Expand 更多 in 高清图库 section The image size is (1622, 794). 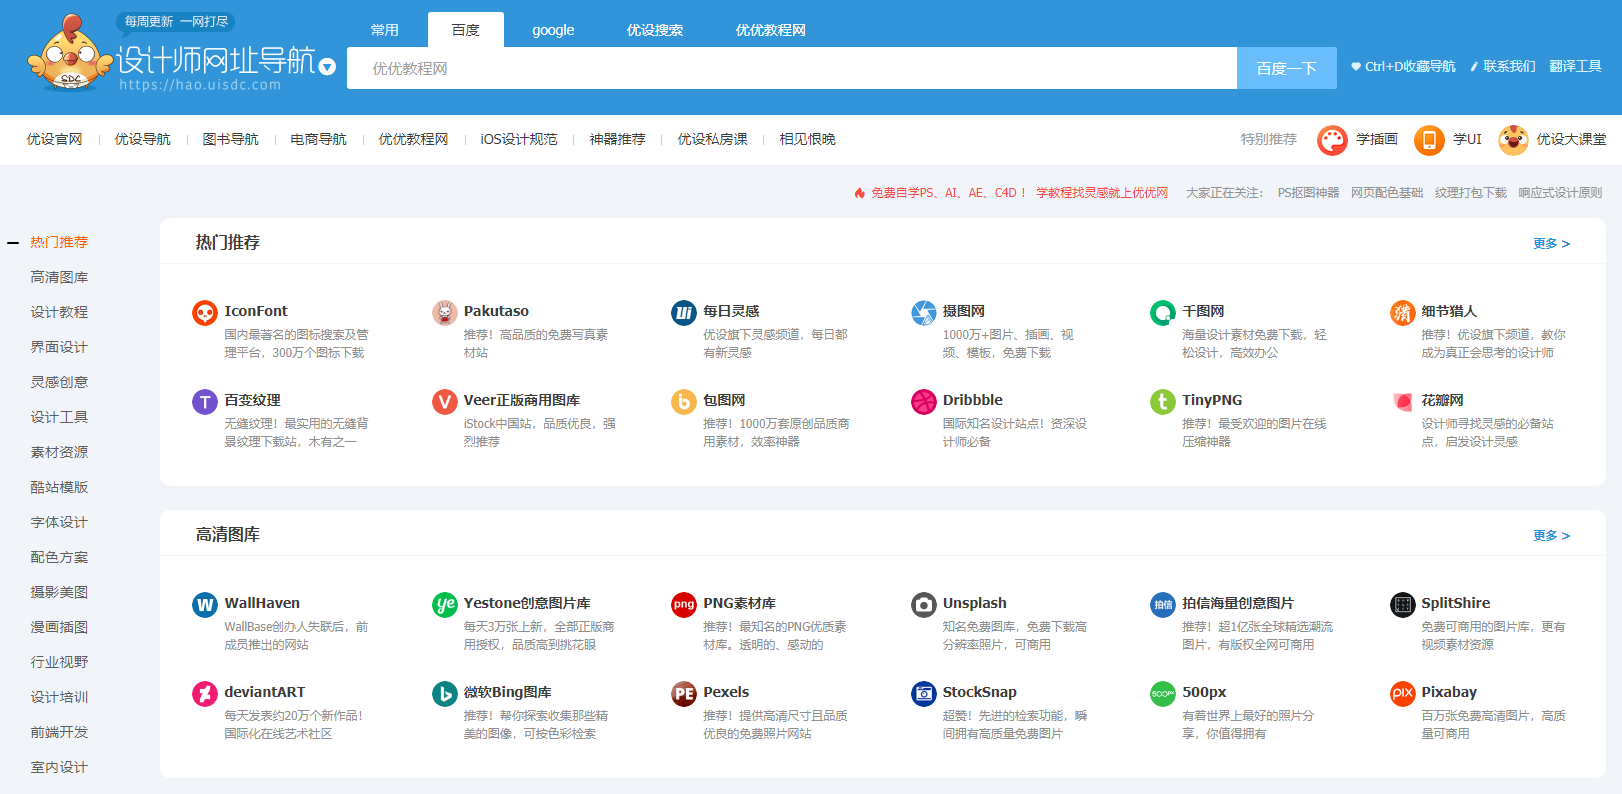coord(1551,536)
